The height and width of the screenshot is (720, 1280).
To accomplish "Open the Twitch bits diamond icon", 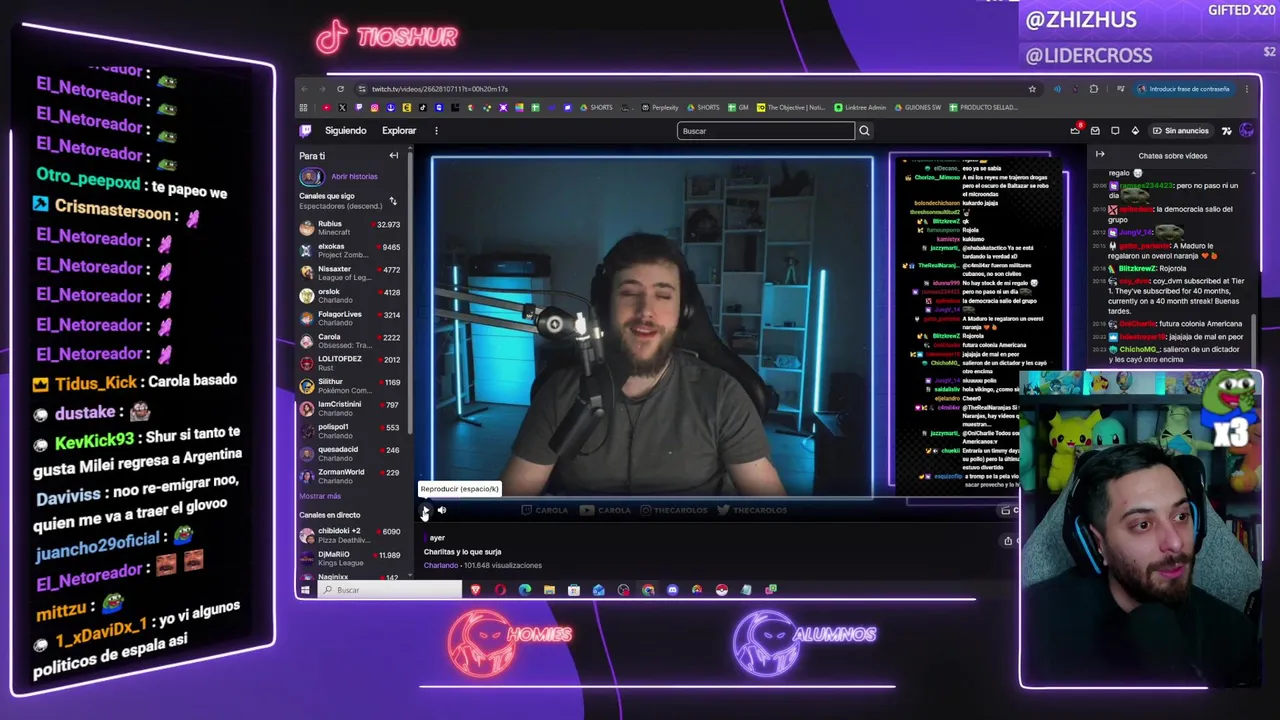I will (1135, 130).
